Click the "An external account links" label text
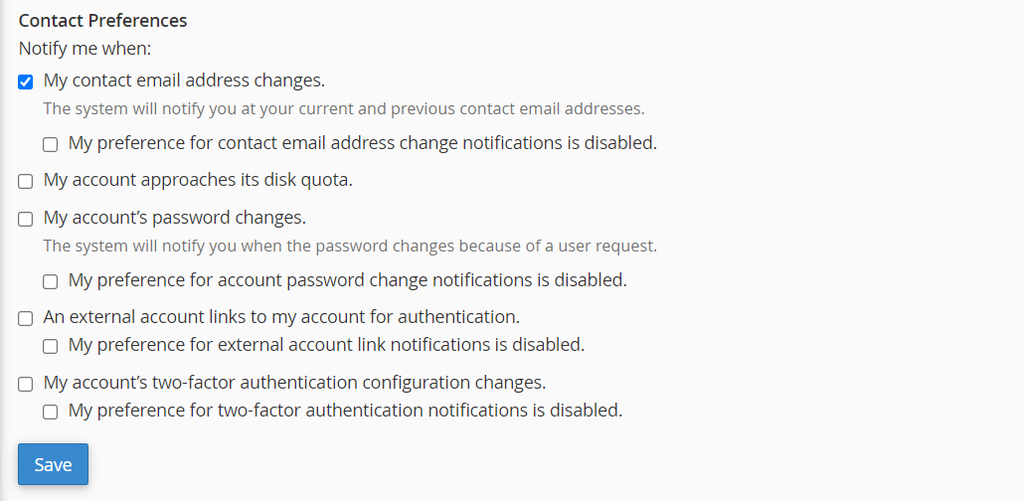1024x501 pixels. (281, 318)
